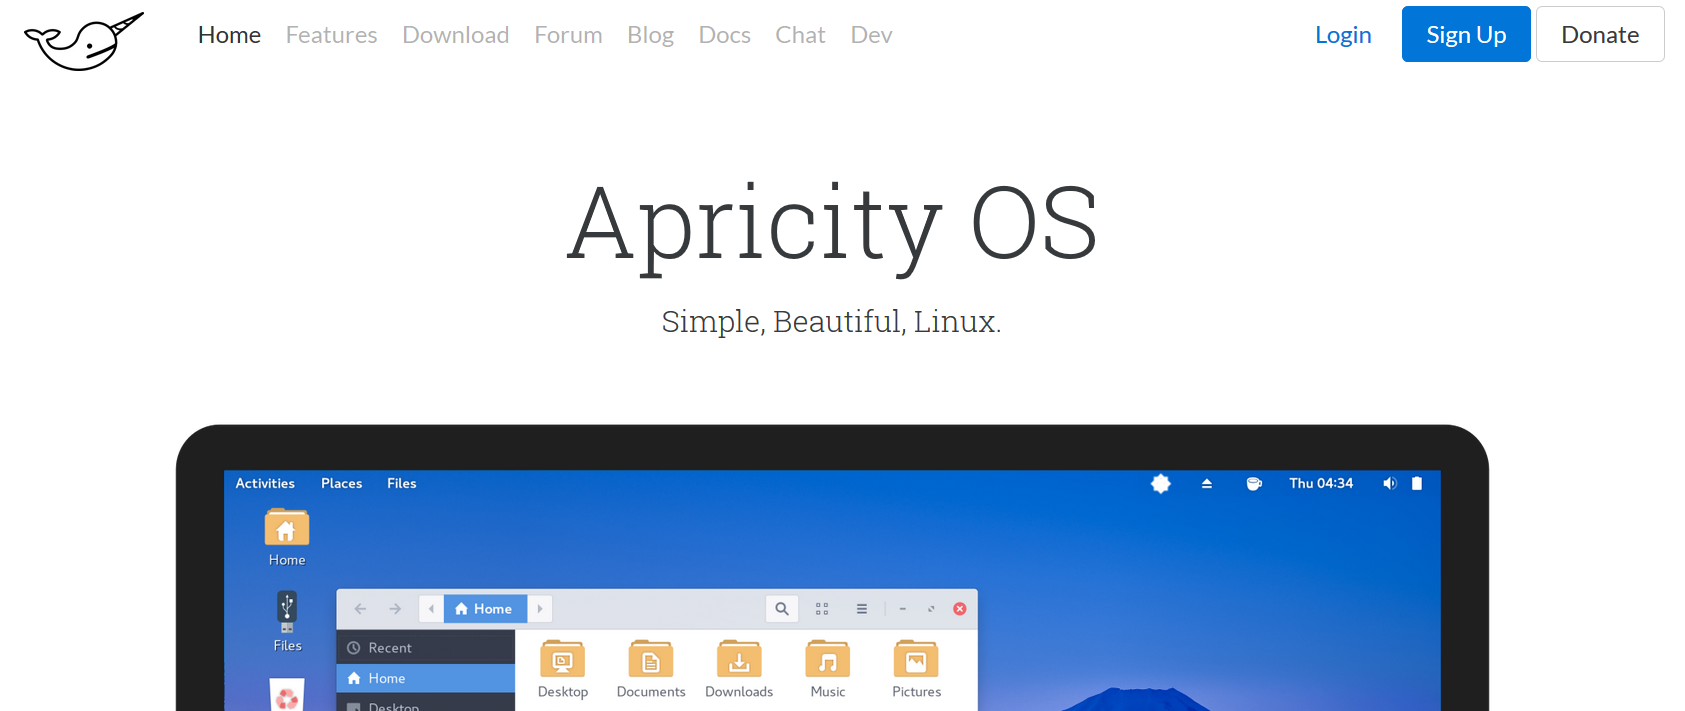
Task: Open the hamburger menu in file manager
Action: 861,609
